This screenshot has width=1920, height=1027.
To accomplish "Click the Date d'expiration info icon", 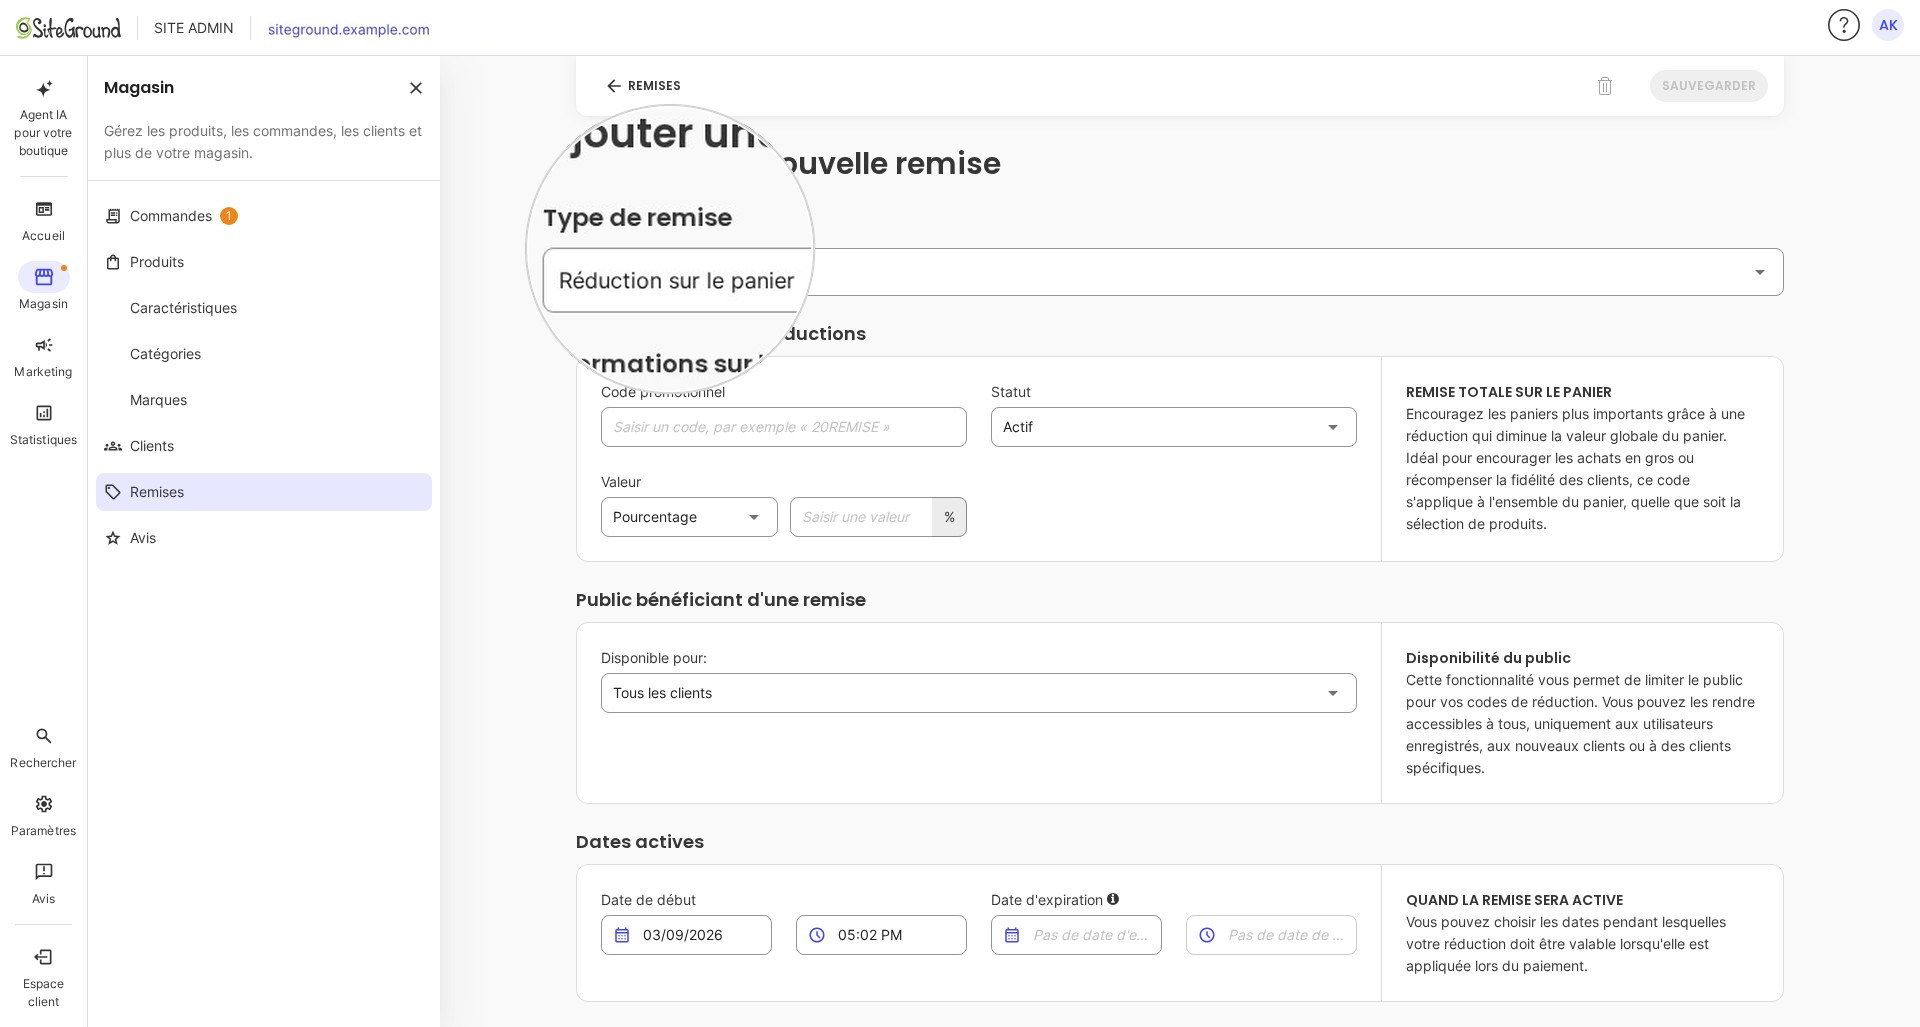I will pyautogui.click(x=1113, y=899).
